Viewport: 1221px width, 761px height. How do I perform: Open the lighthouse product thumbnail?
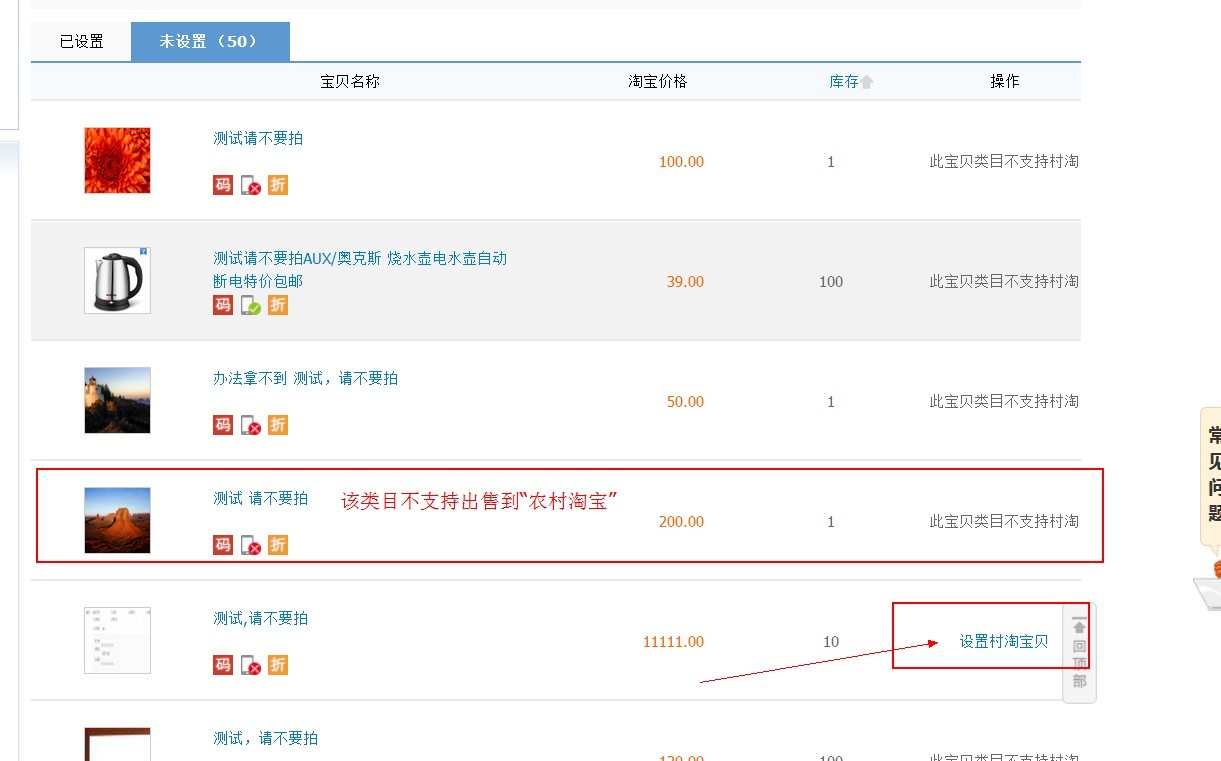117,401
